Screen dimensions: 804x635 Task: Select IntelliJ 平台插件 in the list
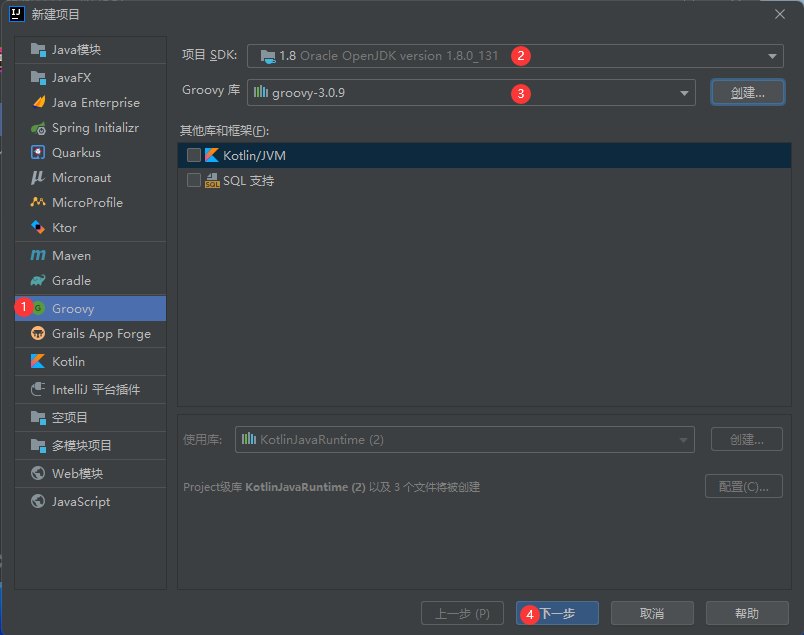click(x=90, y=389)
